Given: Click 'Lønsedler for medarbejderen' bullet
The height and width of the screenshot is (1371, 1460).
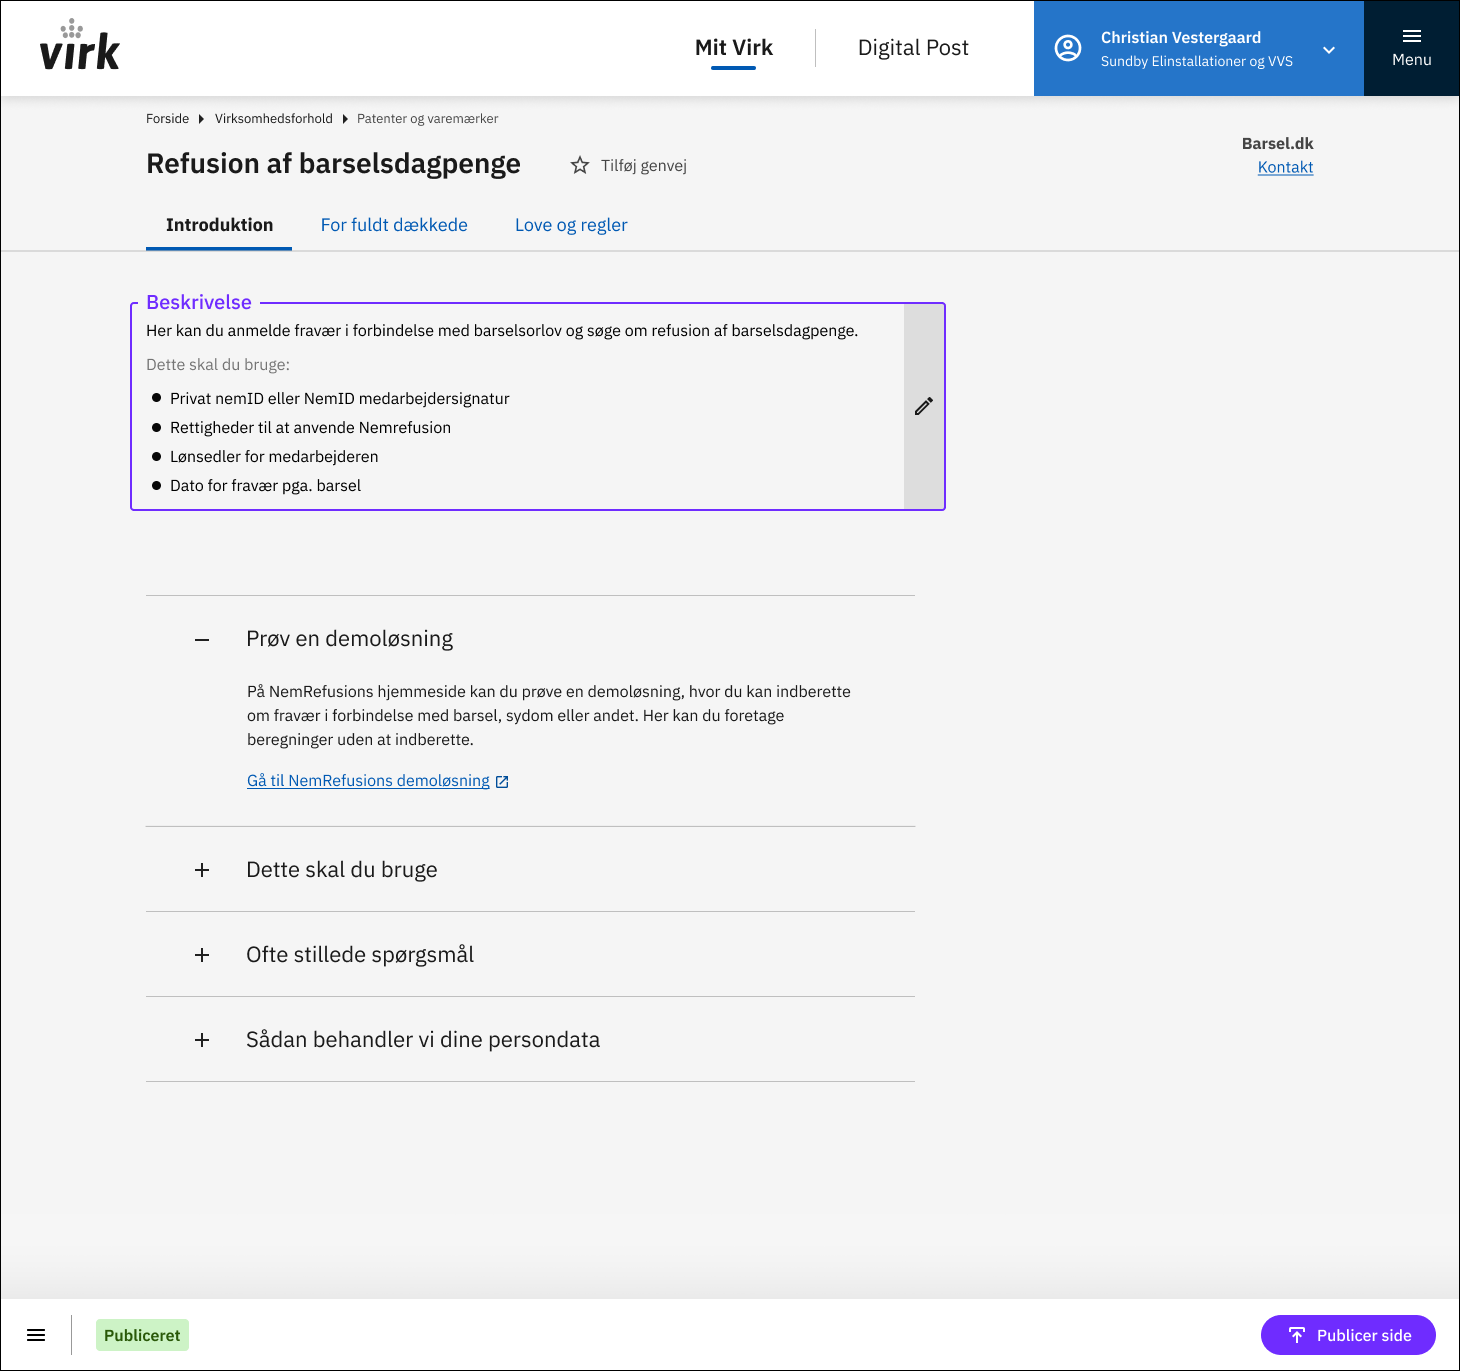Looking at the screenshot, I should click(x=274, y=457).
